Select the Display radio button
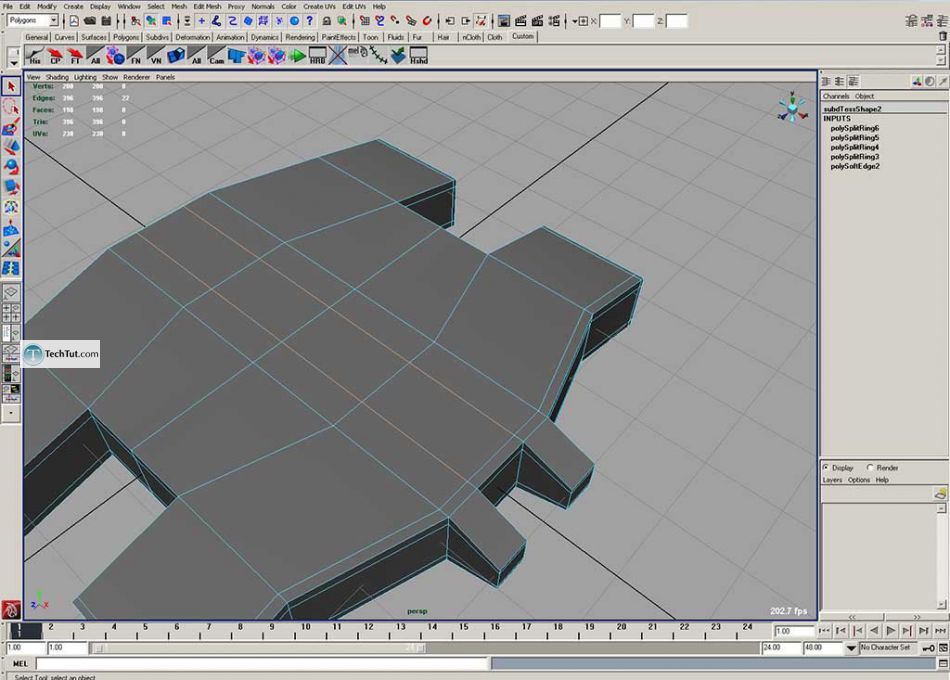Image resolution: width=950 pixels, height=680 pixels. (x=826, y=467)
